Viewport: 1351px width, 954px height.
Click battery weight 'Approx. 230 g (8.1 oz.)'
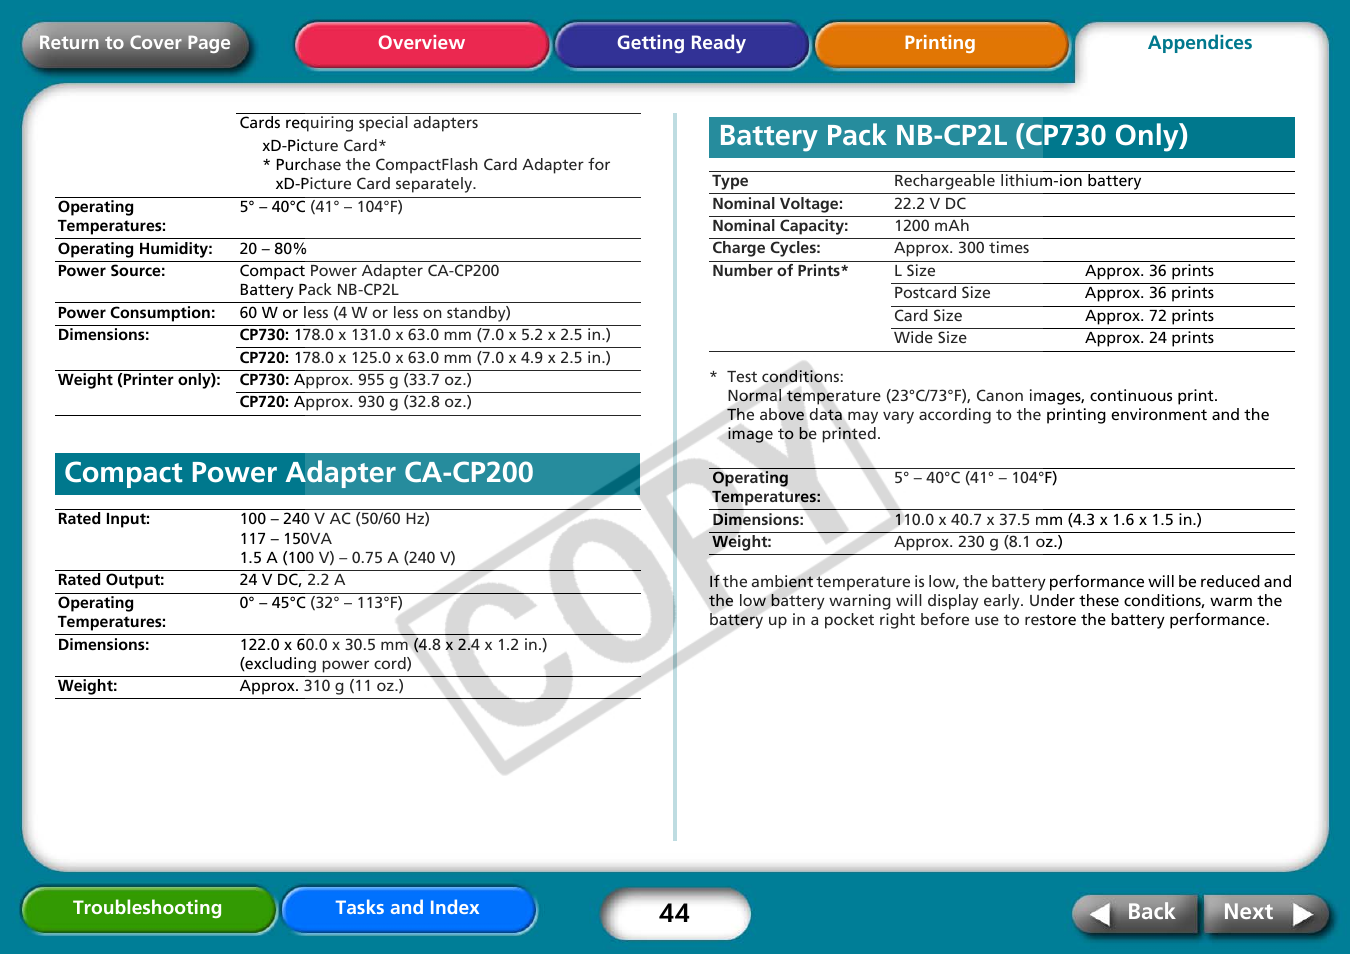[978, 542]
